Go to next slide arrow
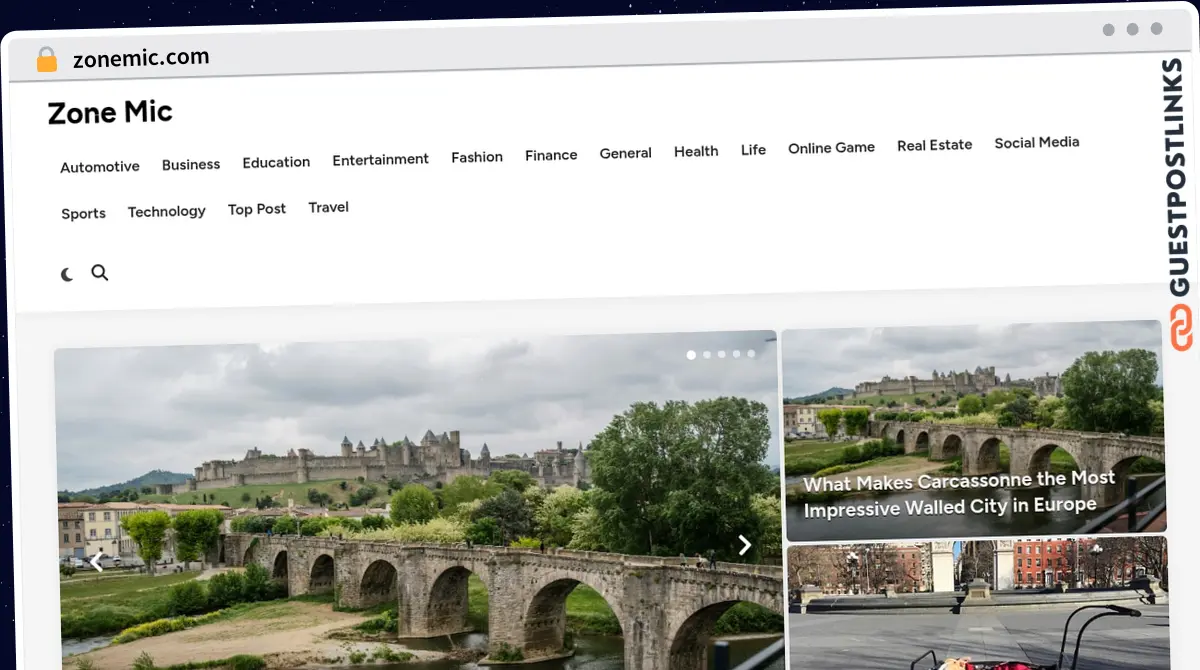Image resolution: width=1200 pixels, height=670 pixels. [x=744, y=545]
